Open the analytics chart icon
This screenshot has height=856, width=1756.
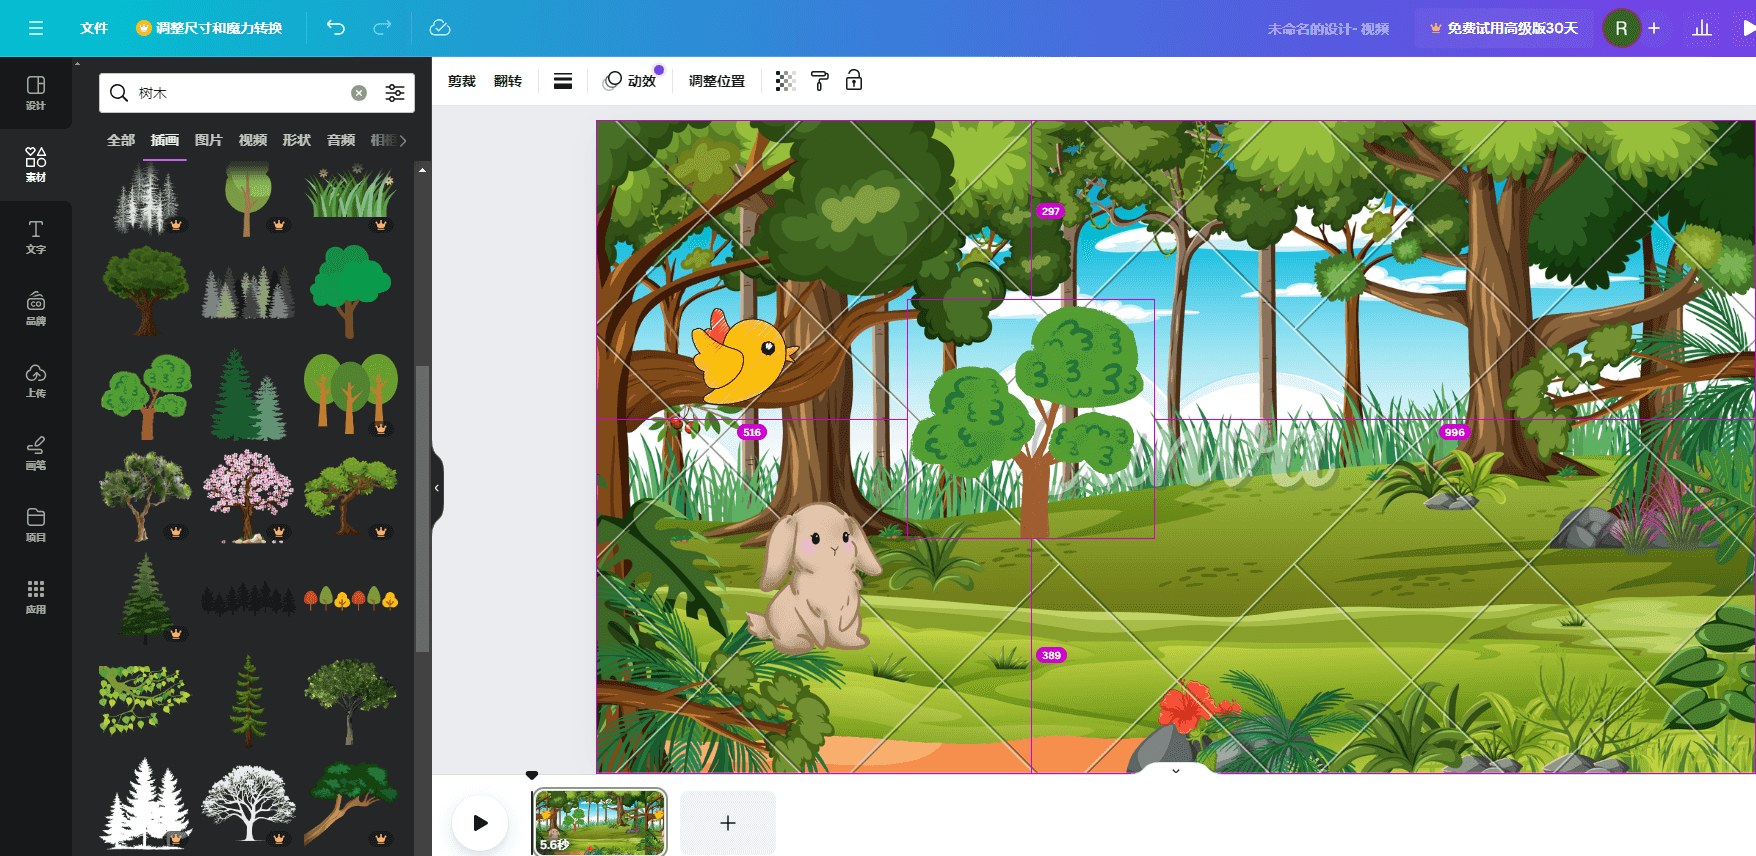tap(1702, 28)
